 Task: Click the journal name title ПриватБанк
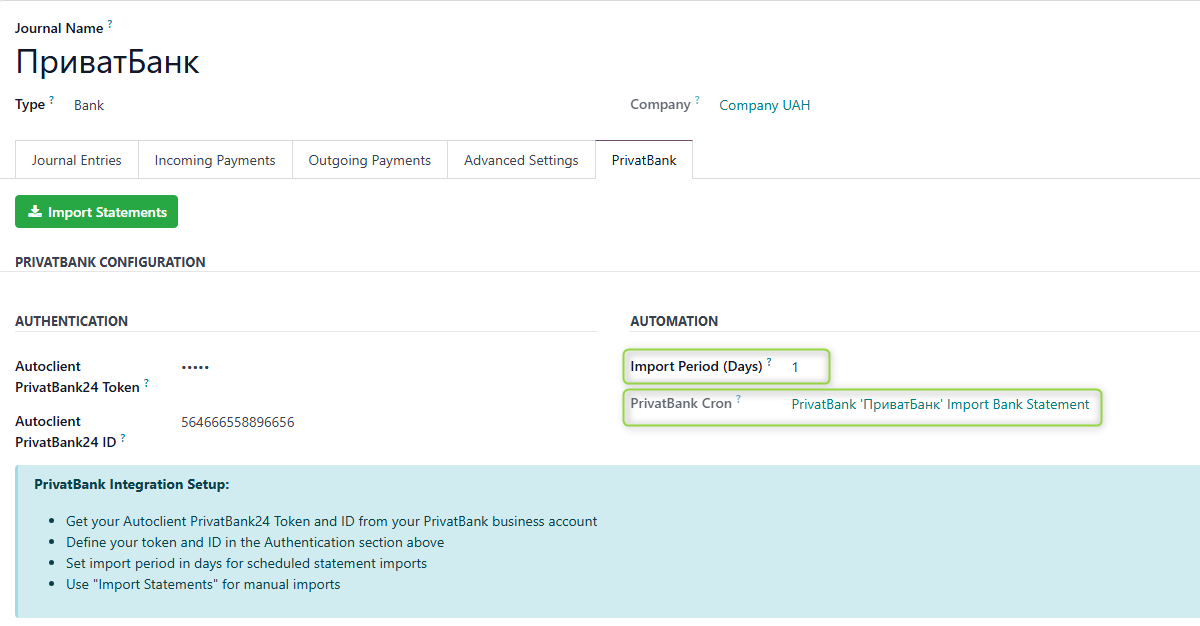pos(107,62)
